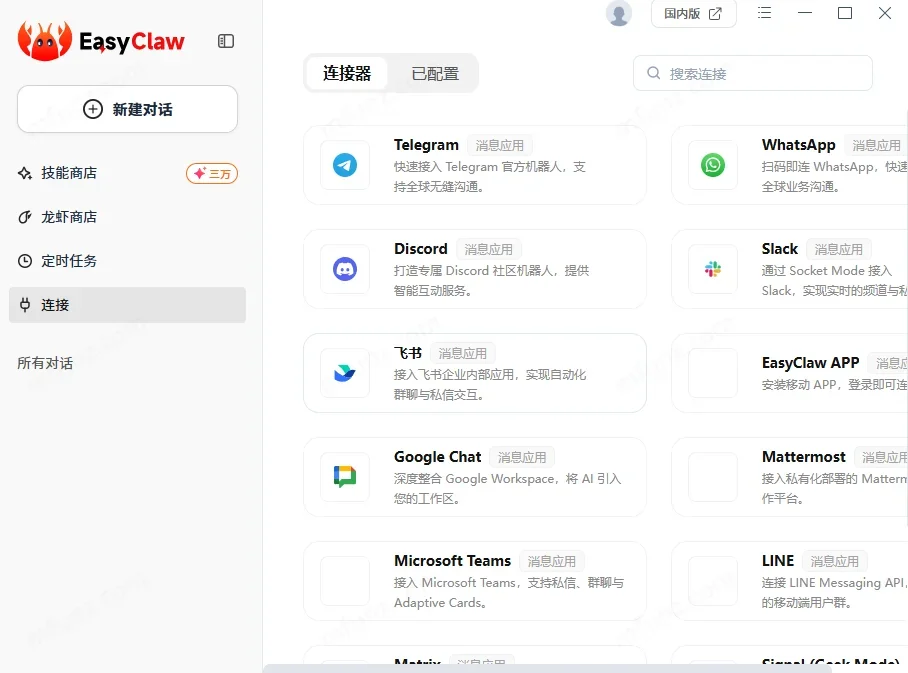Screen dimensions: 908x673
Task: Click 消息应用 tag on Discord card
Action: pos(488,250)
